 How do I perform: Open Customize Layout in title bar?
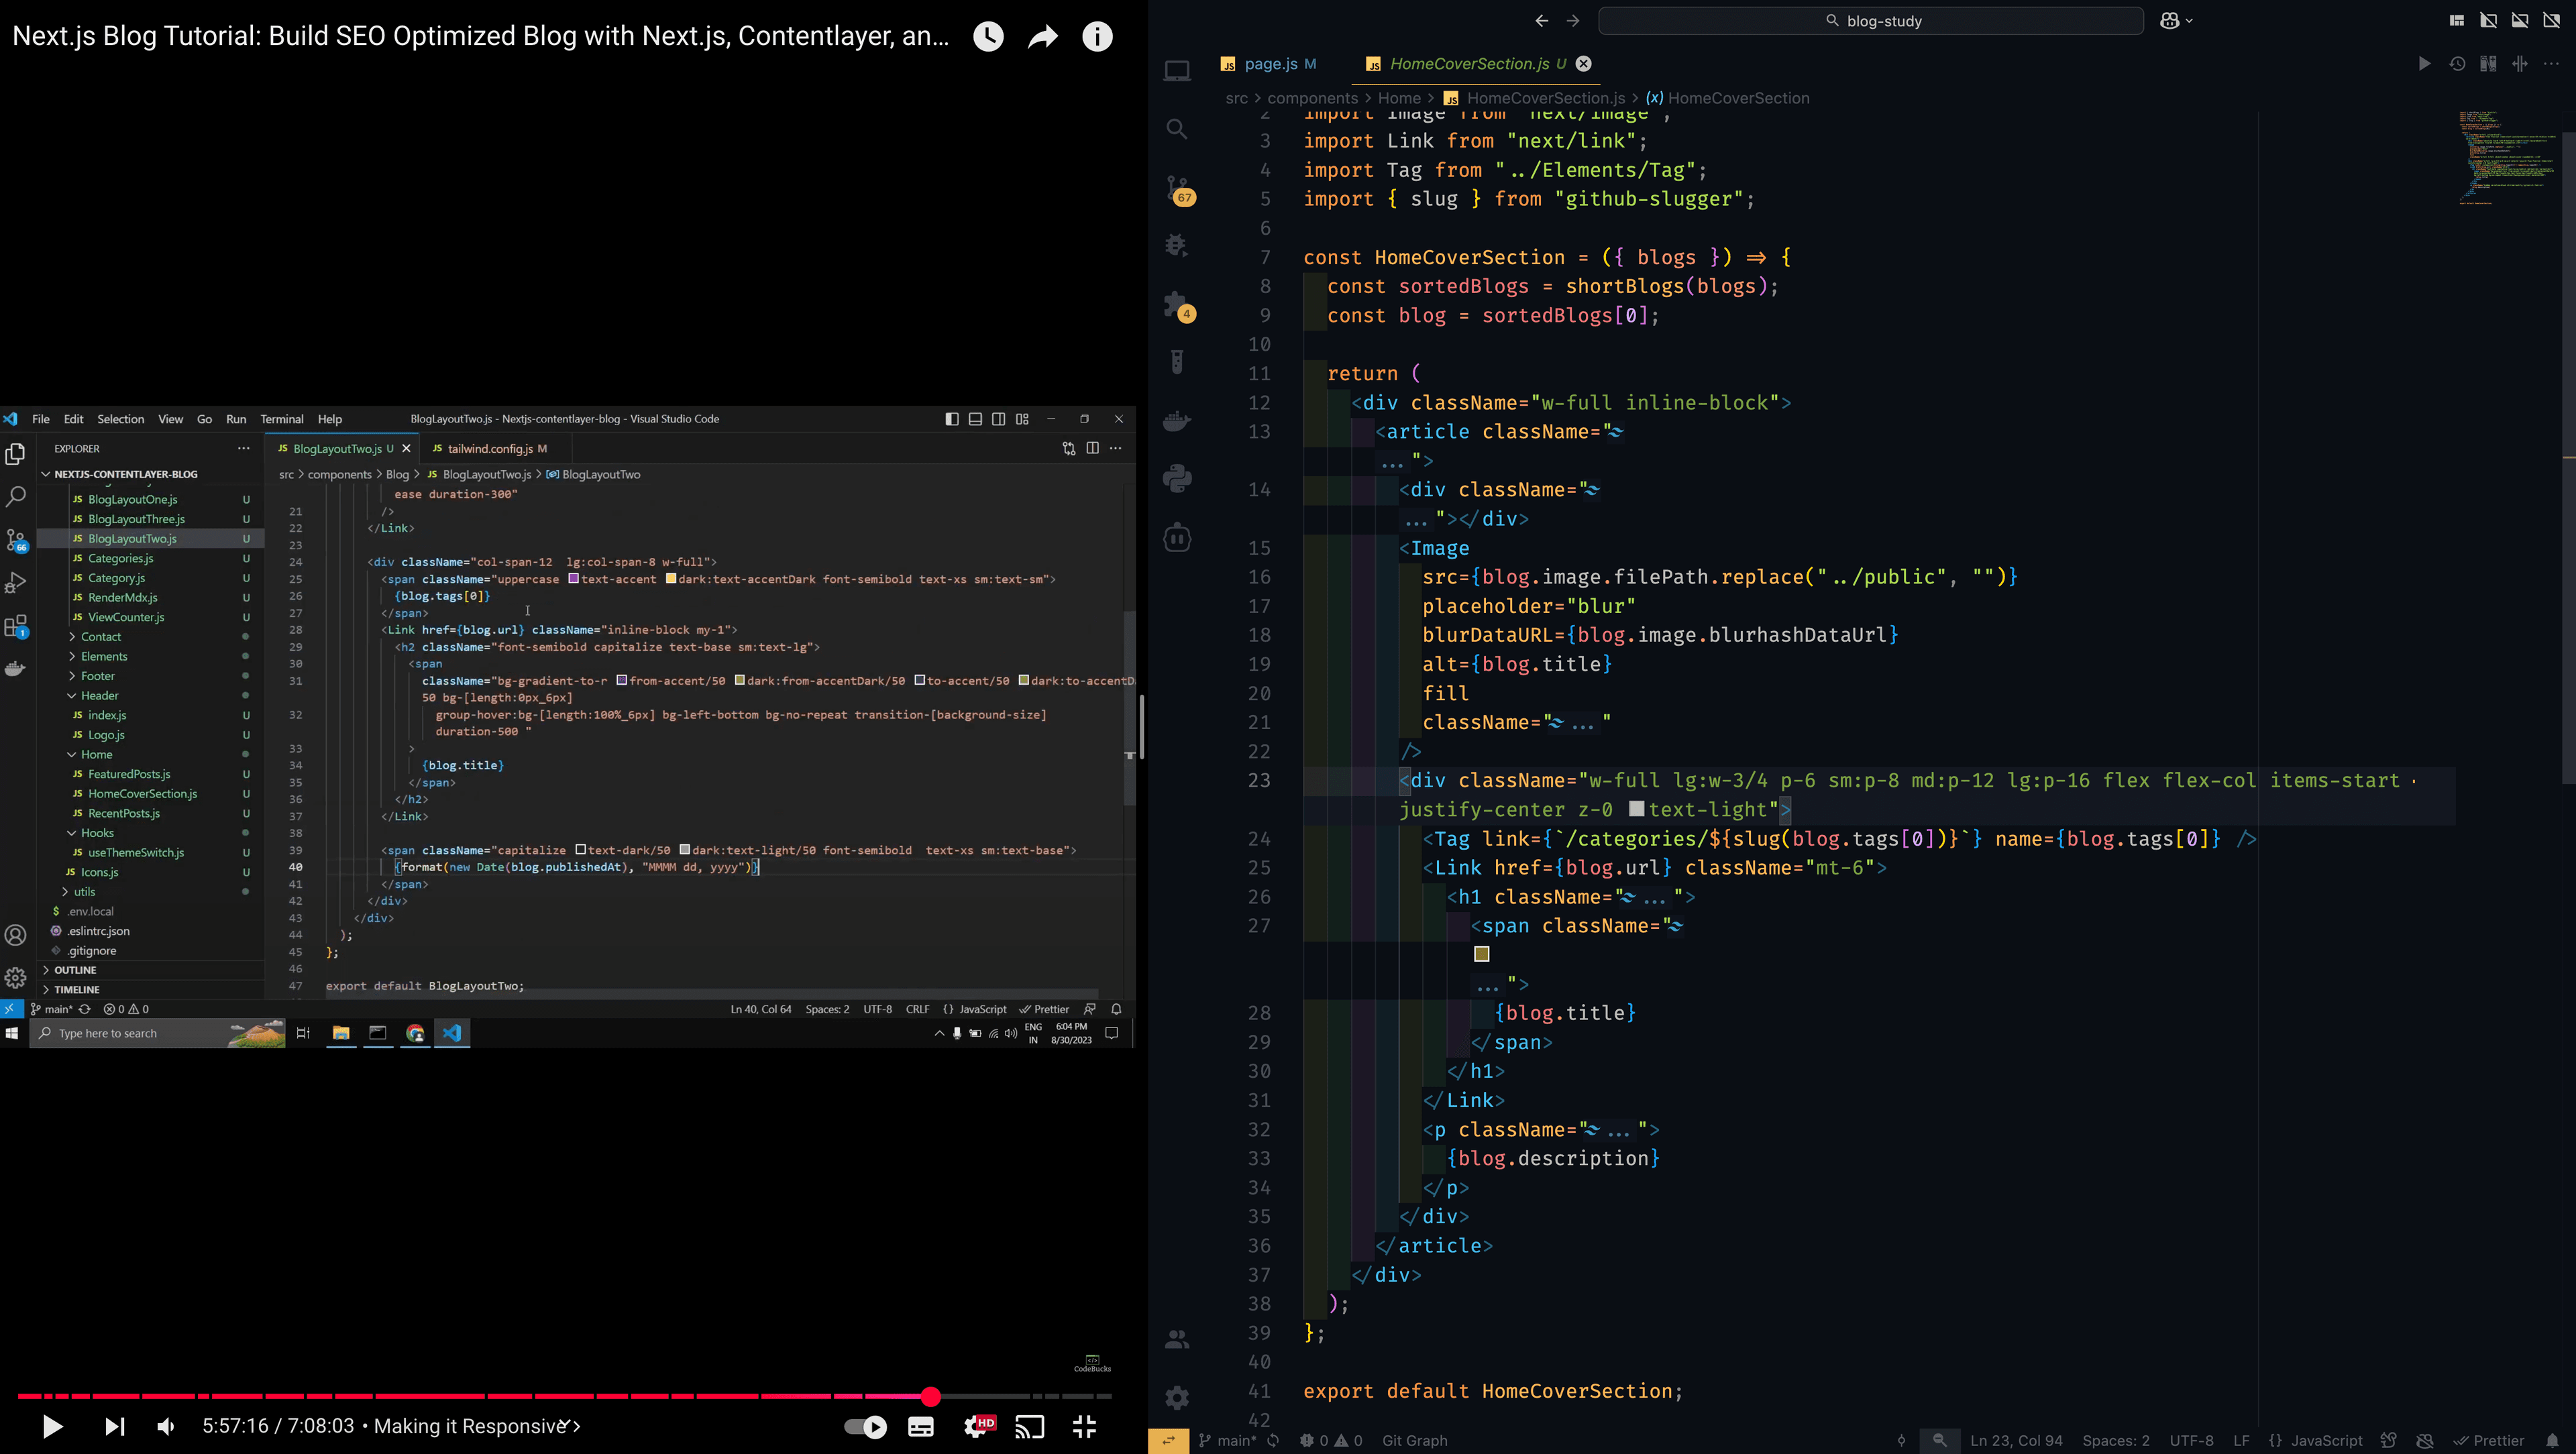coord(2456,20)
